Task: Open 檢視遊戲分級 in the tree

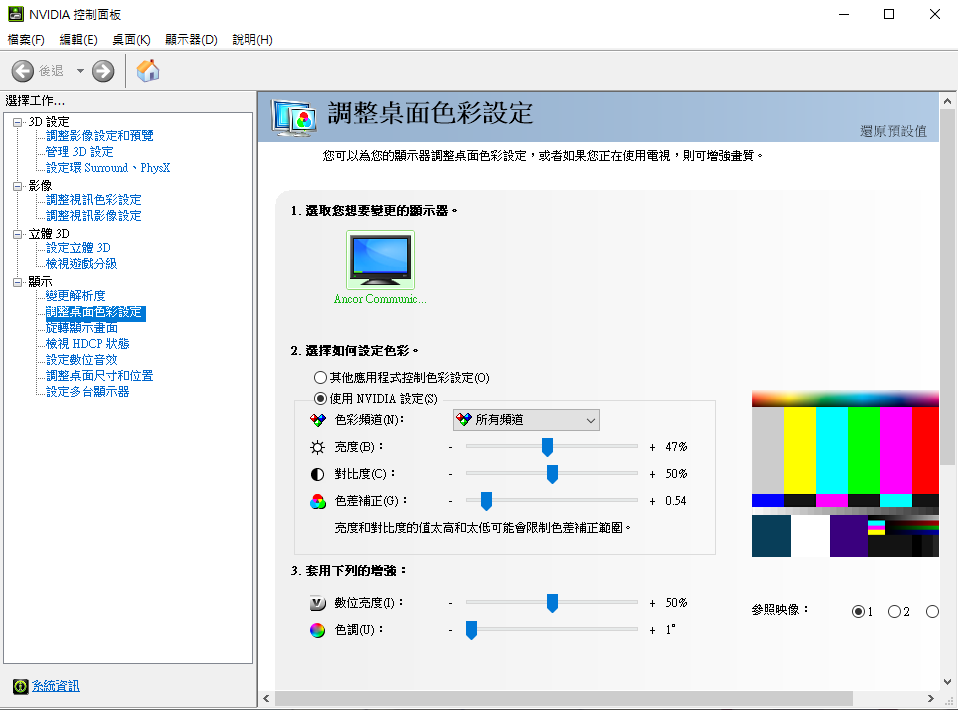Action: pos(81,263)
